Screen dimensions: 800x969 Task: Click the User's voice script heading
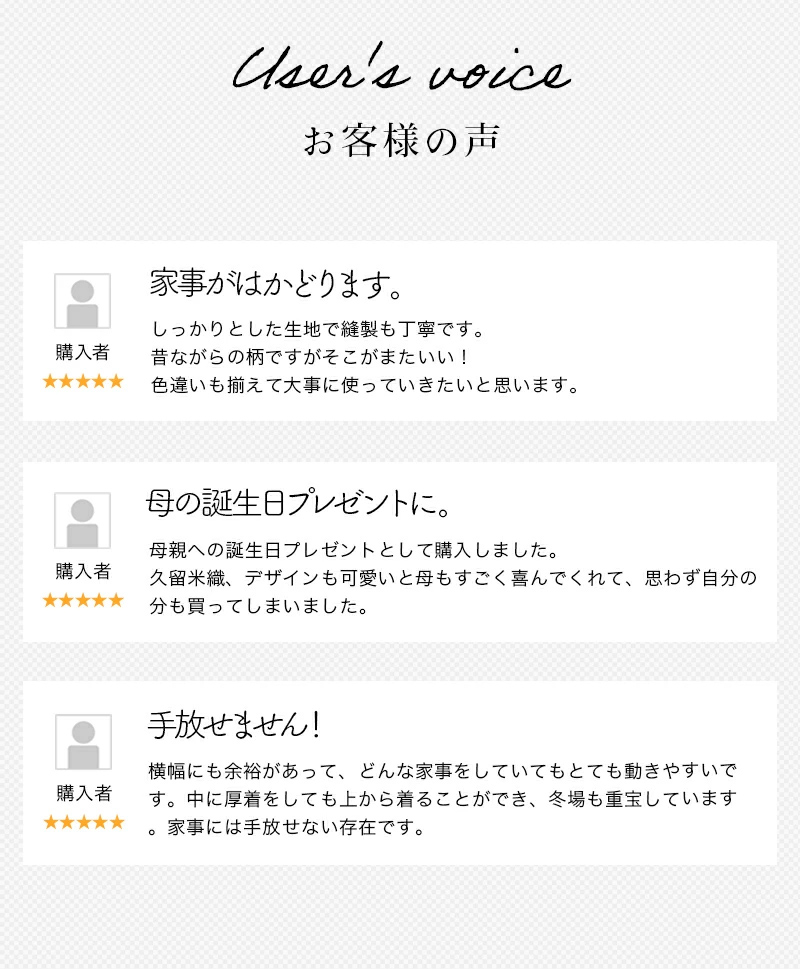[x=401, y=74]
